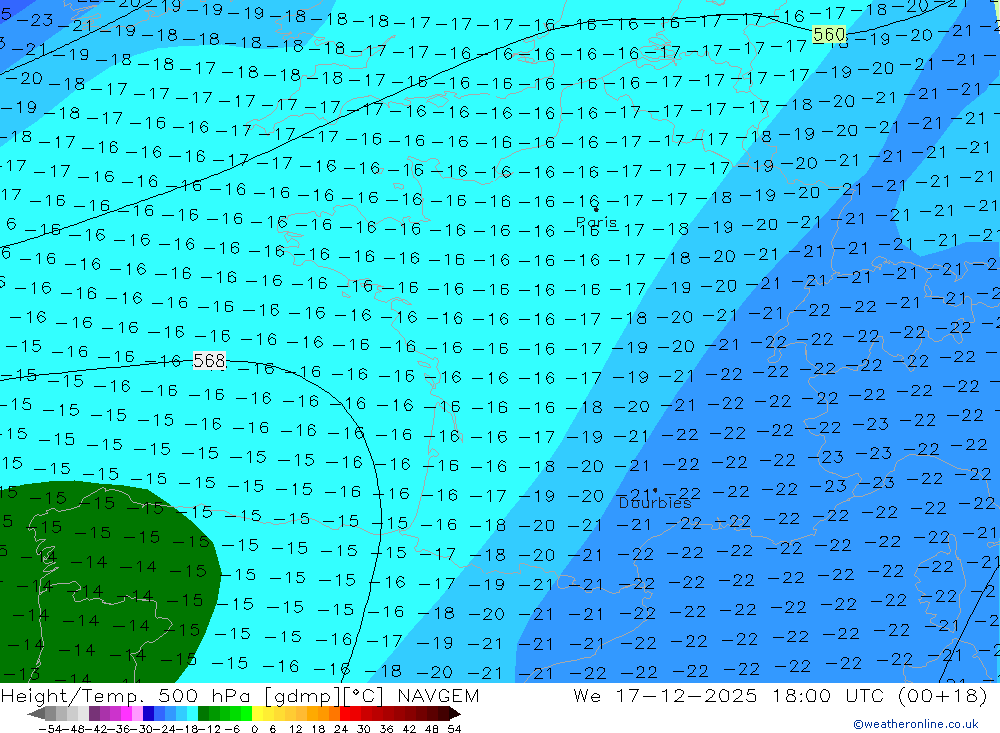Image resolution: width=1000 pixels, height=733 pixels.
Task: Select the Dourbies location label
Action: click(x=655, y=503)
